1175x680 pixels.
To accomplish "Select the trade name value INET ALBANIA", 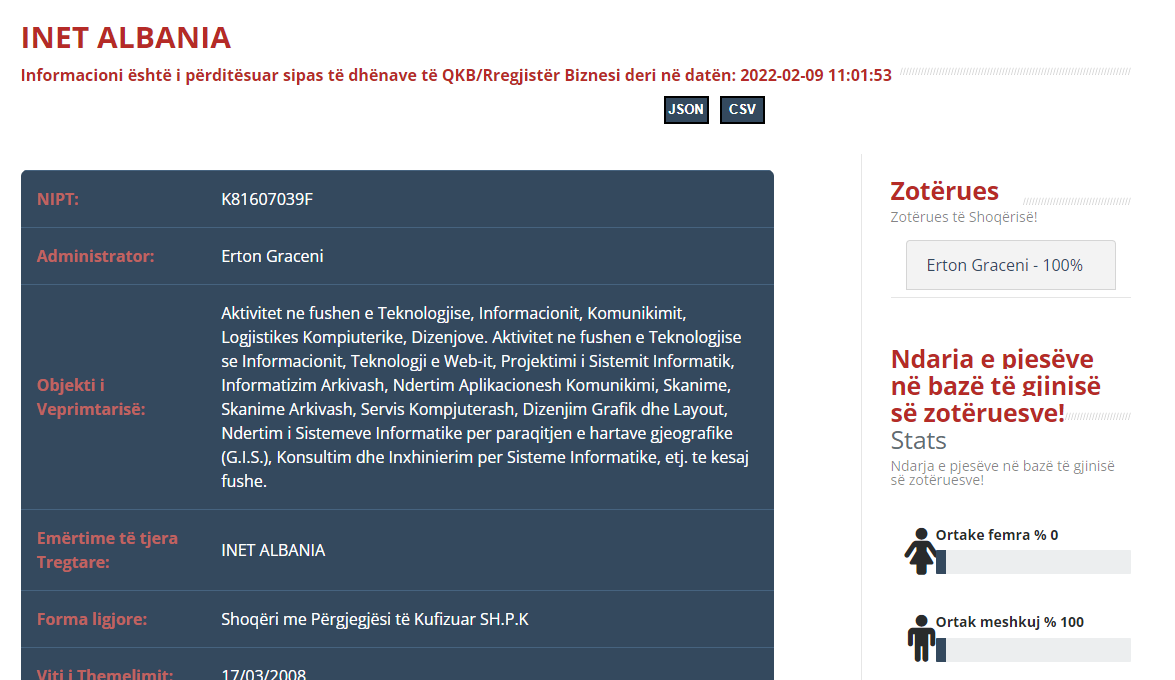I will click(273, 550).
